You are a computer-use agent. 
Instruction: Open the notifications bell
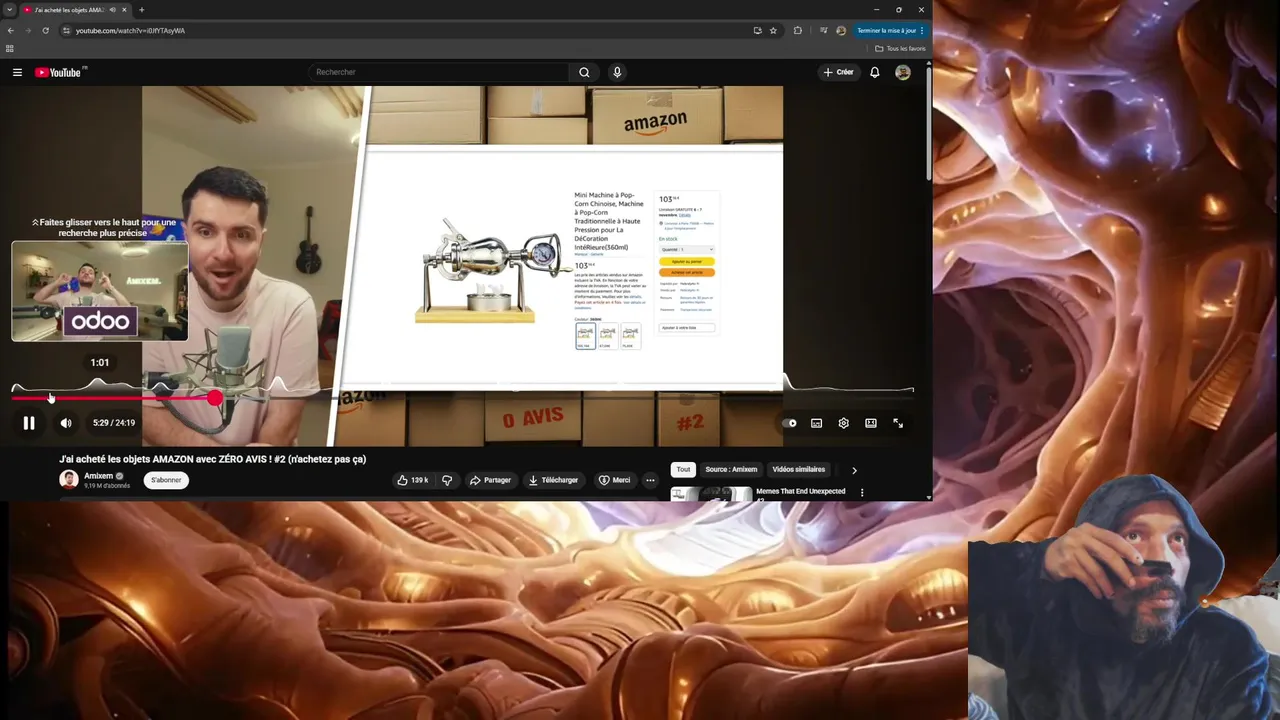click(x=875, y=72)
